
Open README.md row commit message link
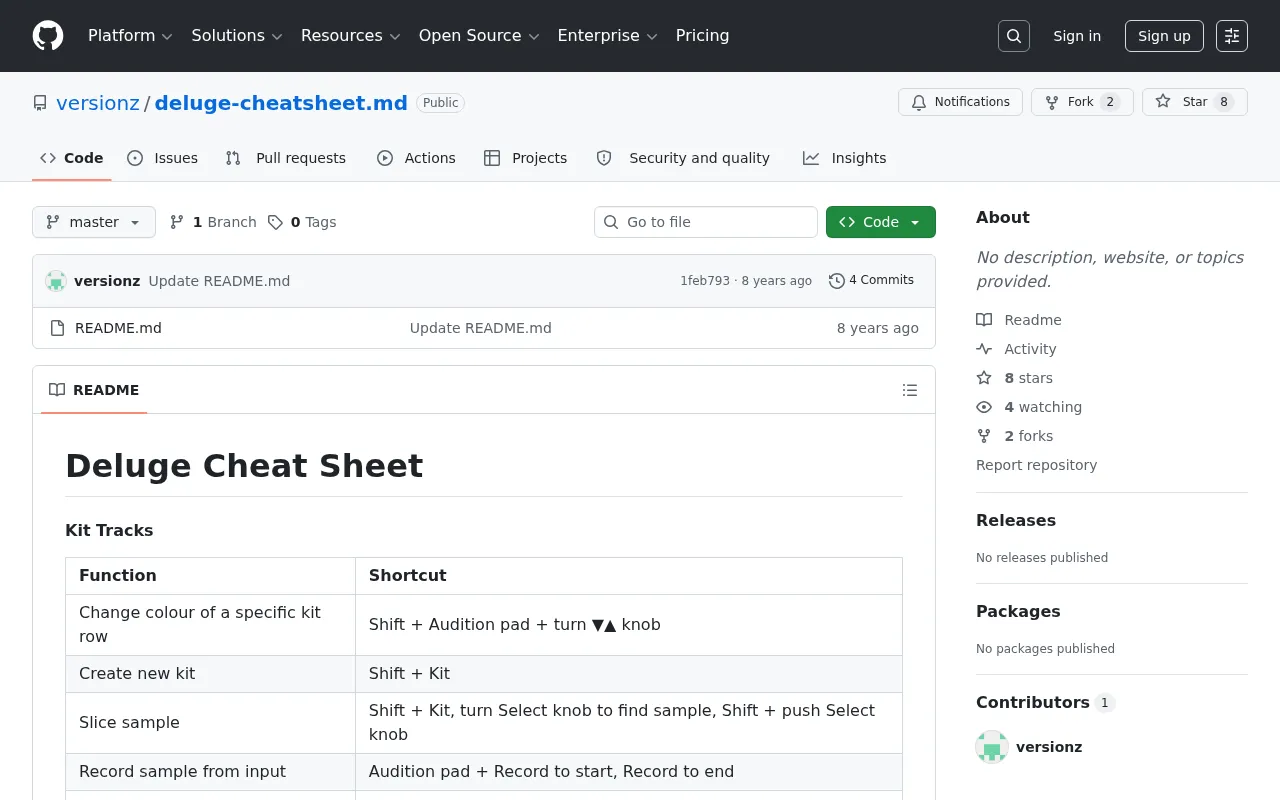(x=480, y=328)
